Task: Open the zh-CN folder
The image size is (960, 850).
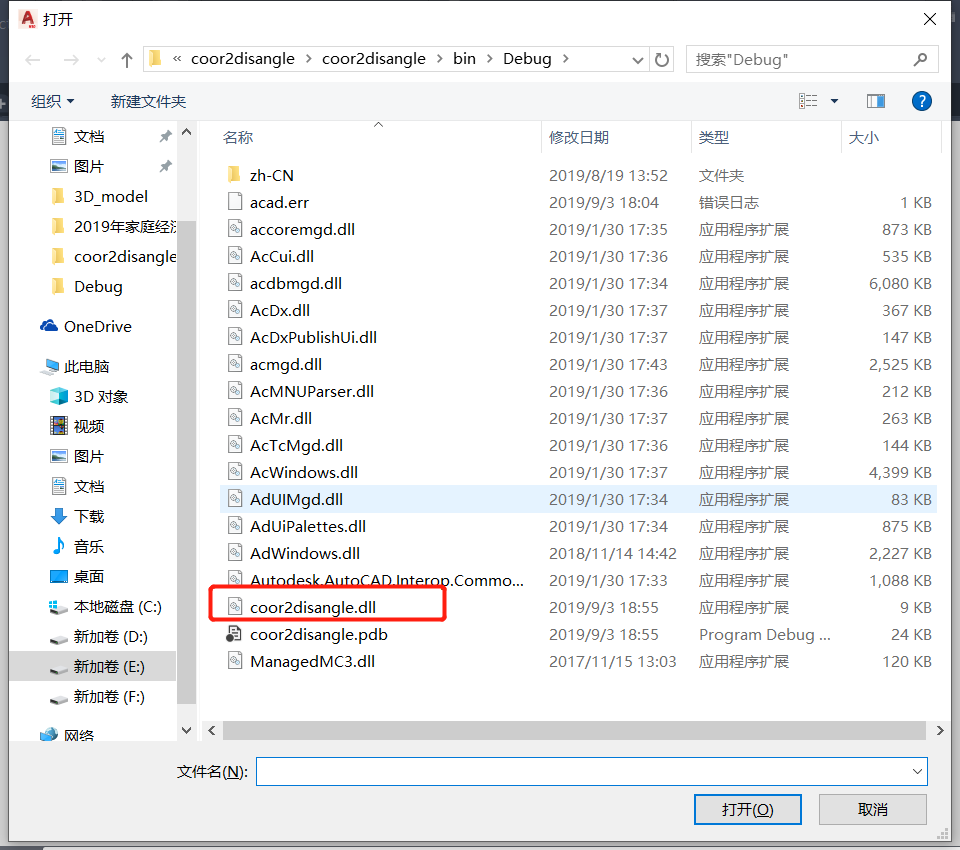Action: pyautogui.click(x=271, y=174)
